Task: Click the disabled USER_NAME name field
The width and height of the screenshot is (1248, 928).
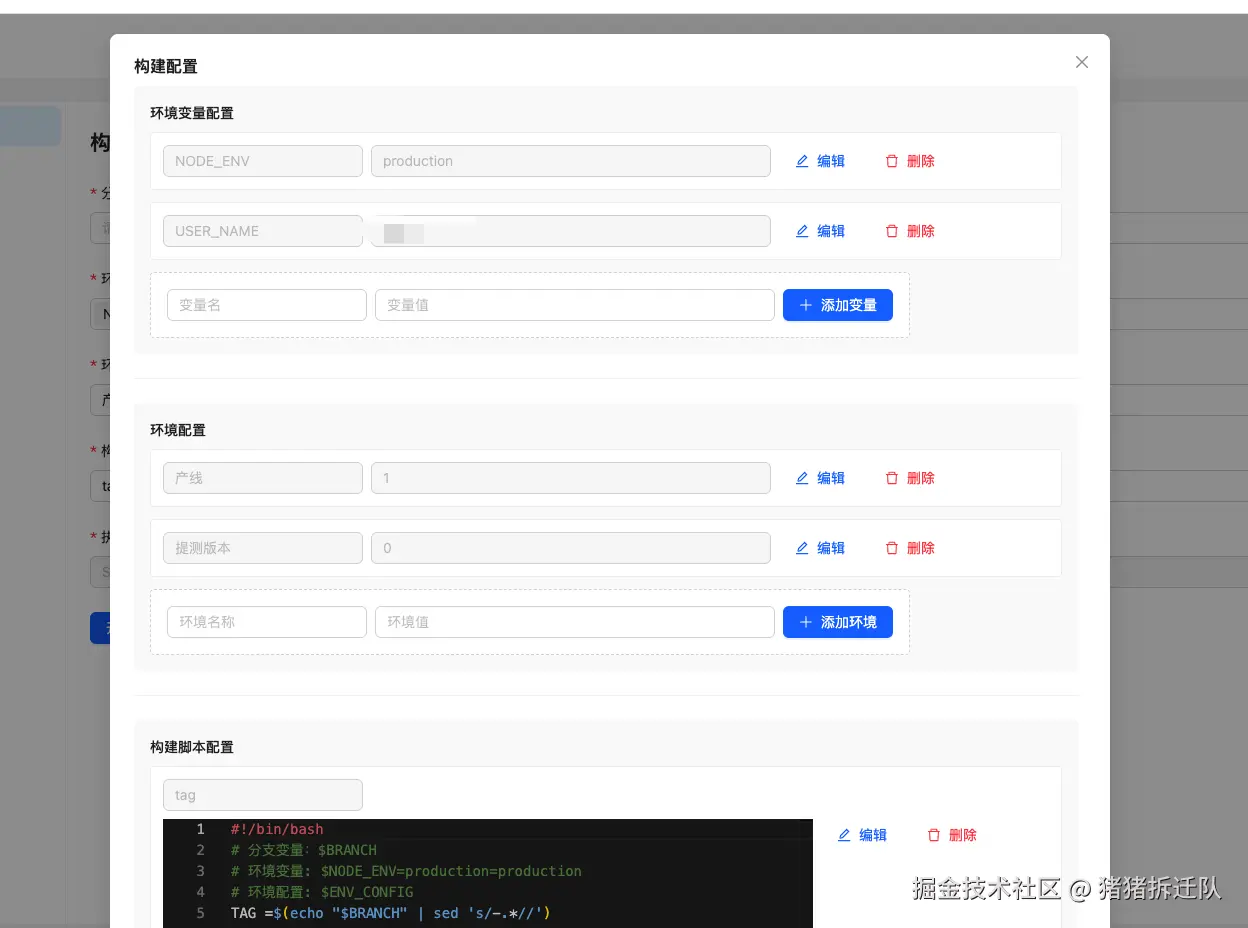Action: [x=263, y=231]
